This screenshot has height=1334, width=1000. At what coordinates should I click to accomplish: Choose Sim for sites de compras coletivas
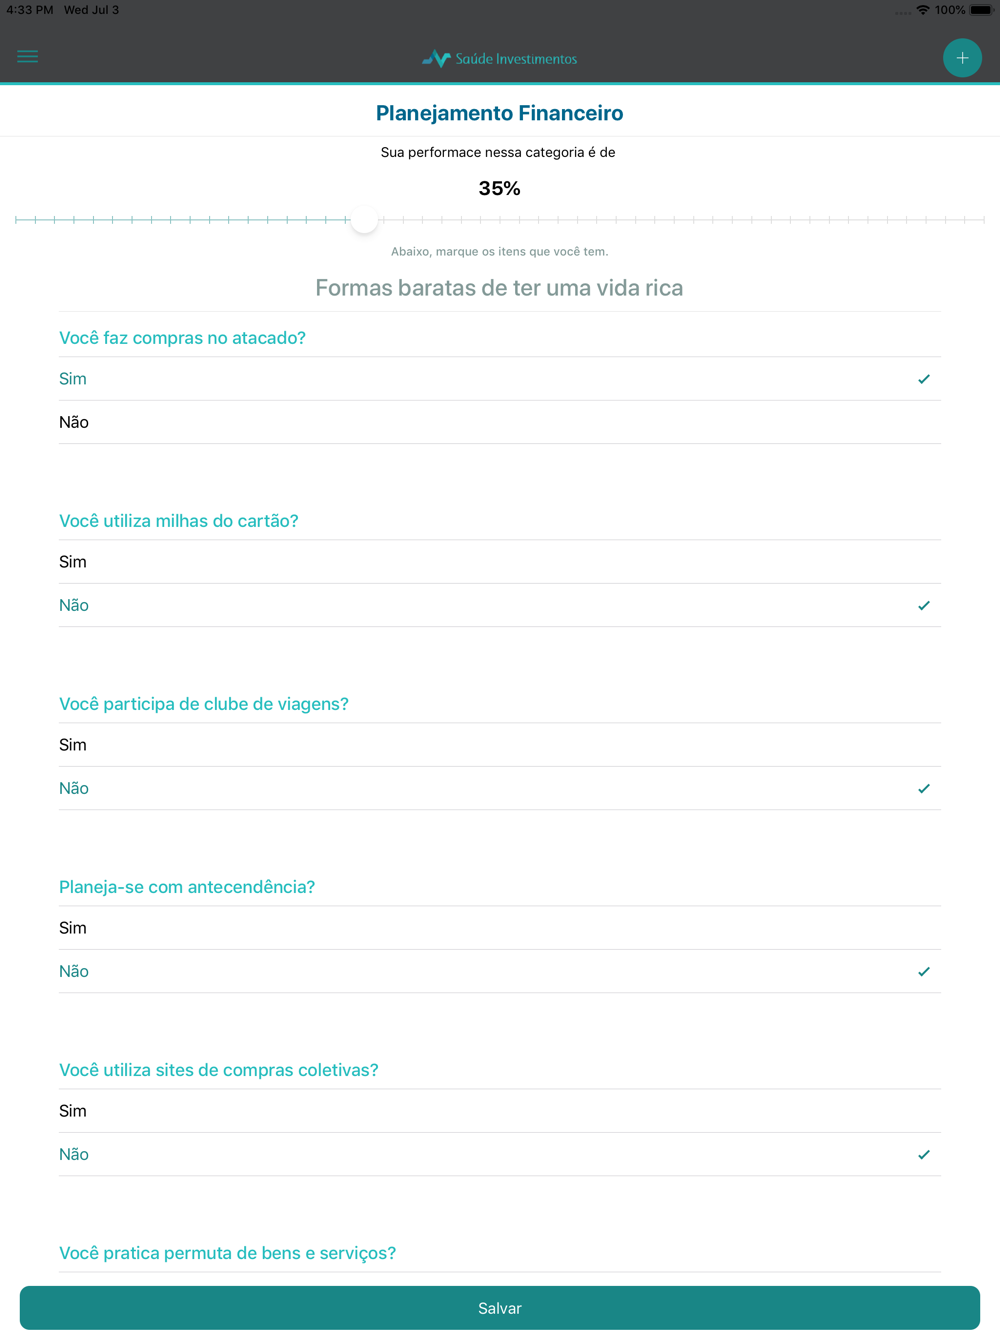click(x=500, y=1111)
